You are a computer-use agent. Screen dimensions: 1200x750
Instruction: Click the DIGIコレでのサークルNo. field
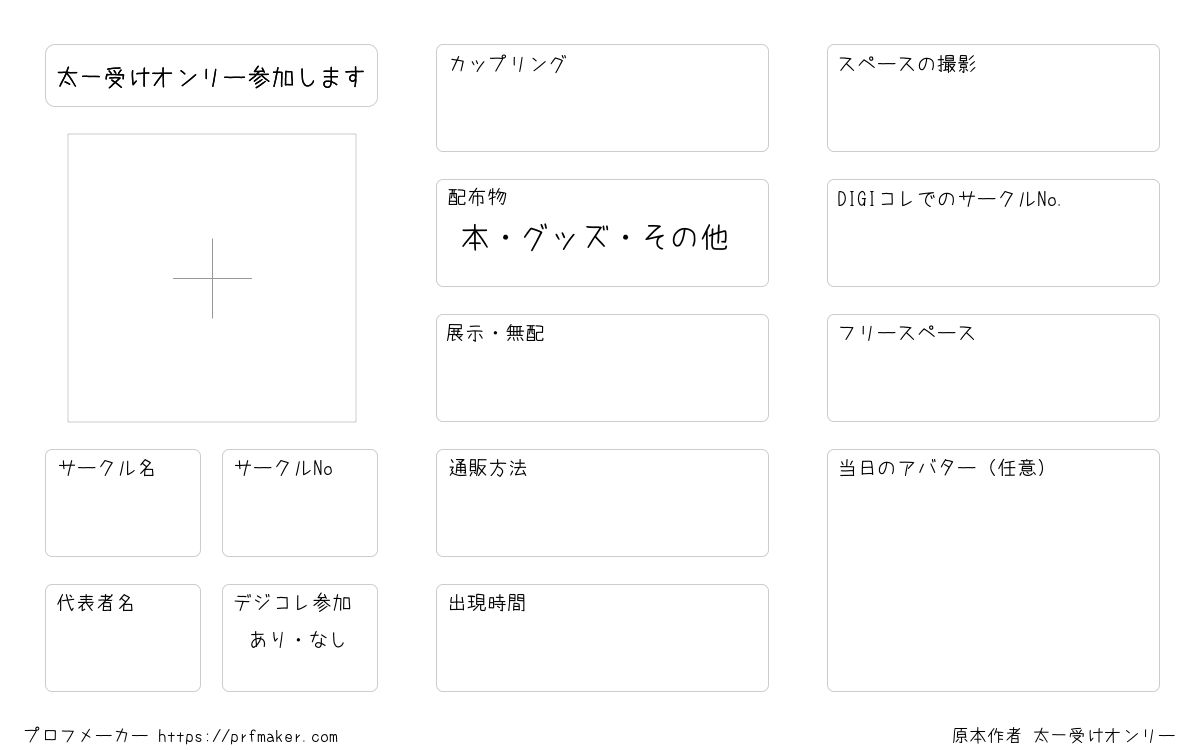[x=993, y=233]
